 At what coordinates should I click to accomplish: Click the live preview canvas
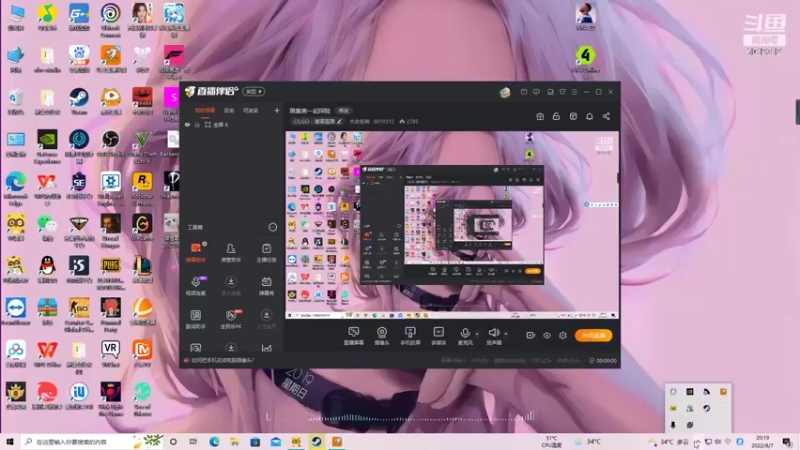[452, 225]
